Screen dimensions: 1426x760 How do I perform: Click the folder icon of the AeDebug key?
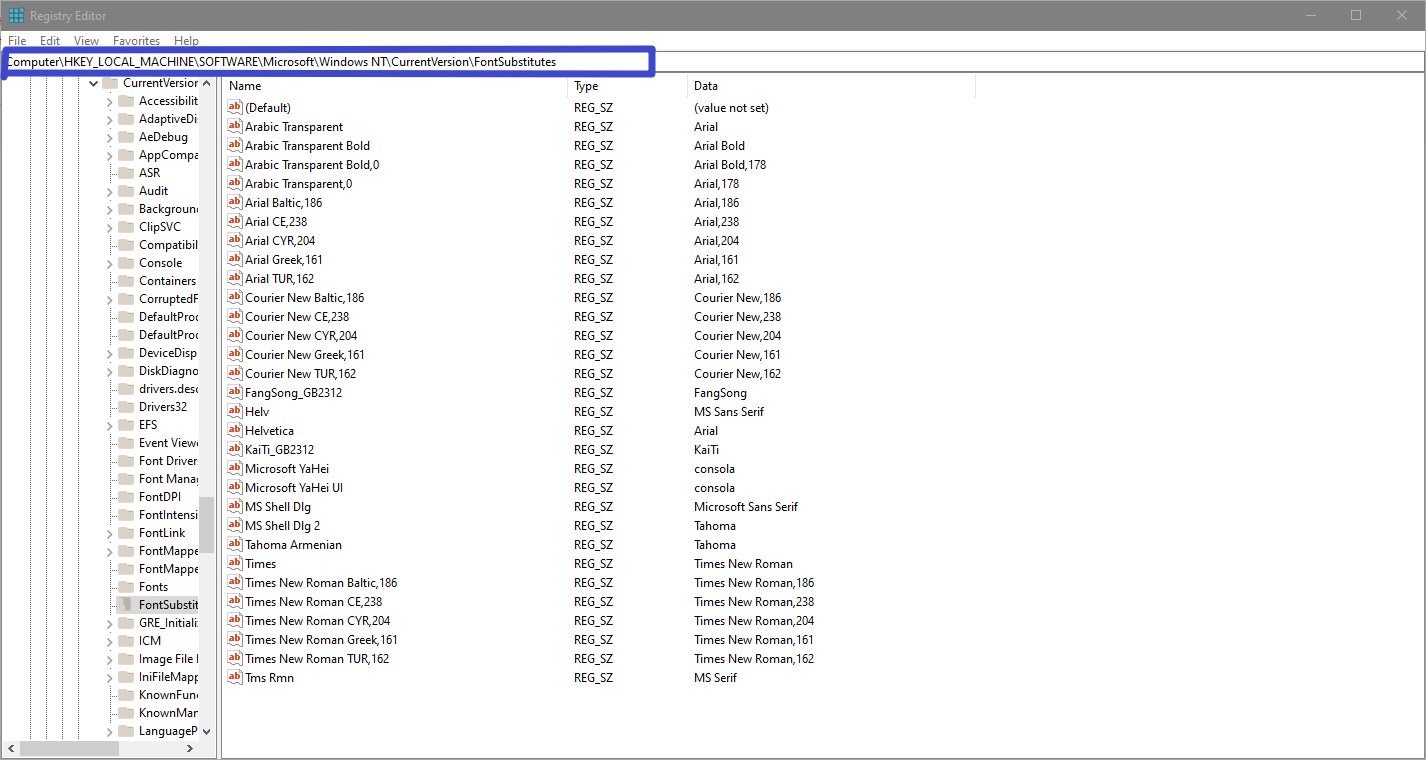[126, 137]
